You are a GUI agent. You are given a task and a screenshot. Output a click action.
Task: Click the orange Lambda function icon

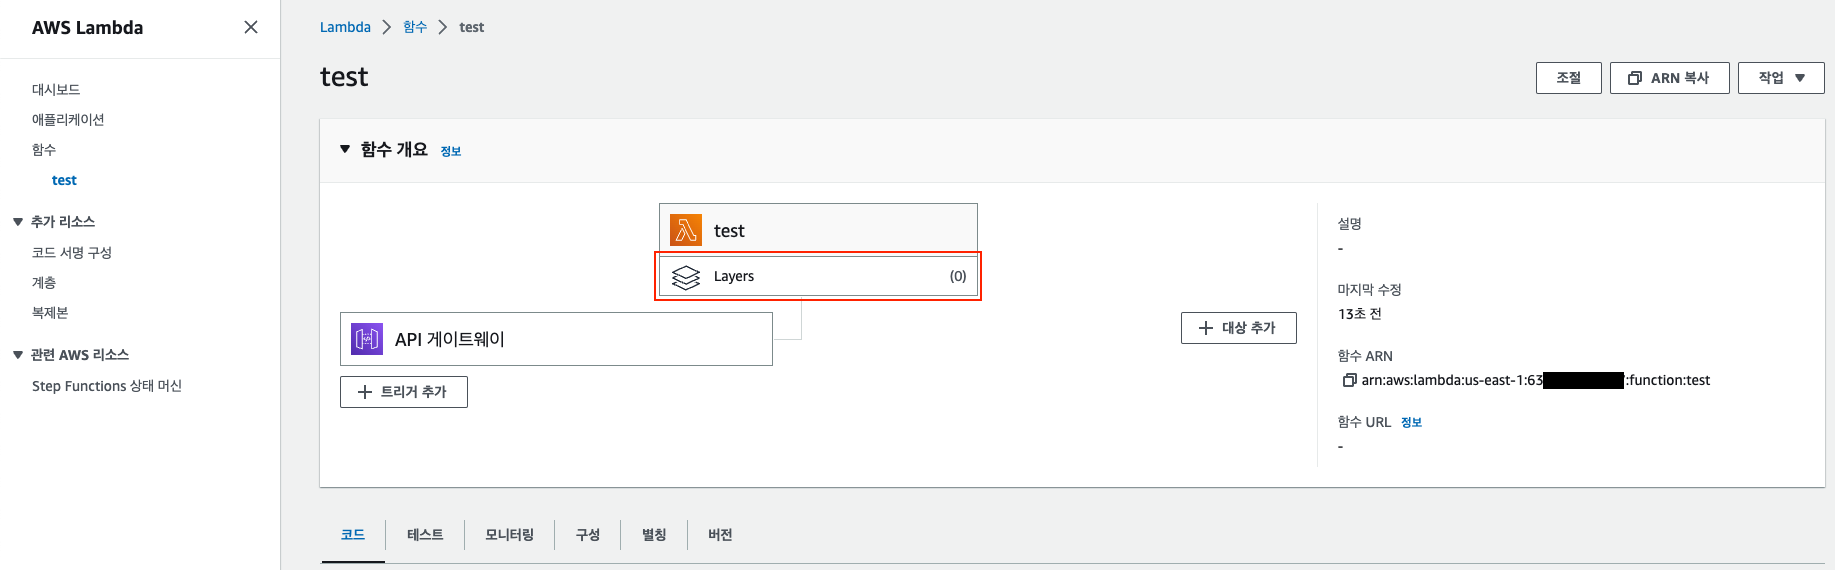coord(686,230)
